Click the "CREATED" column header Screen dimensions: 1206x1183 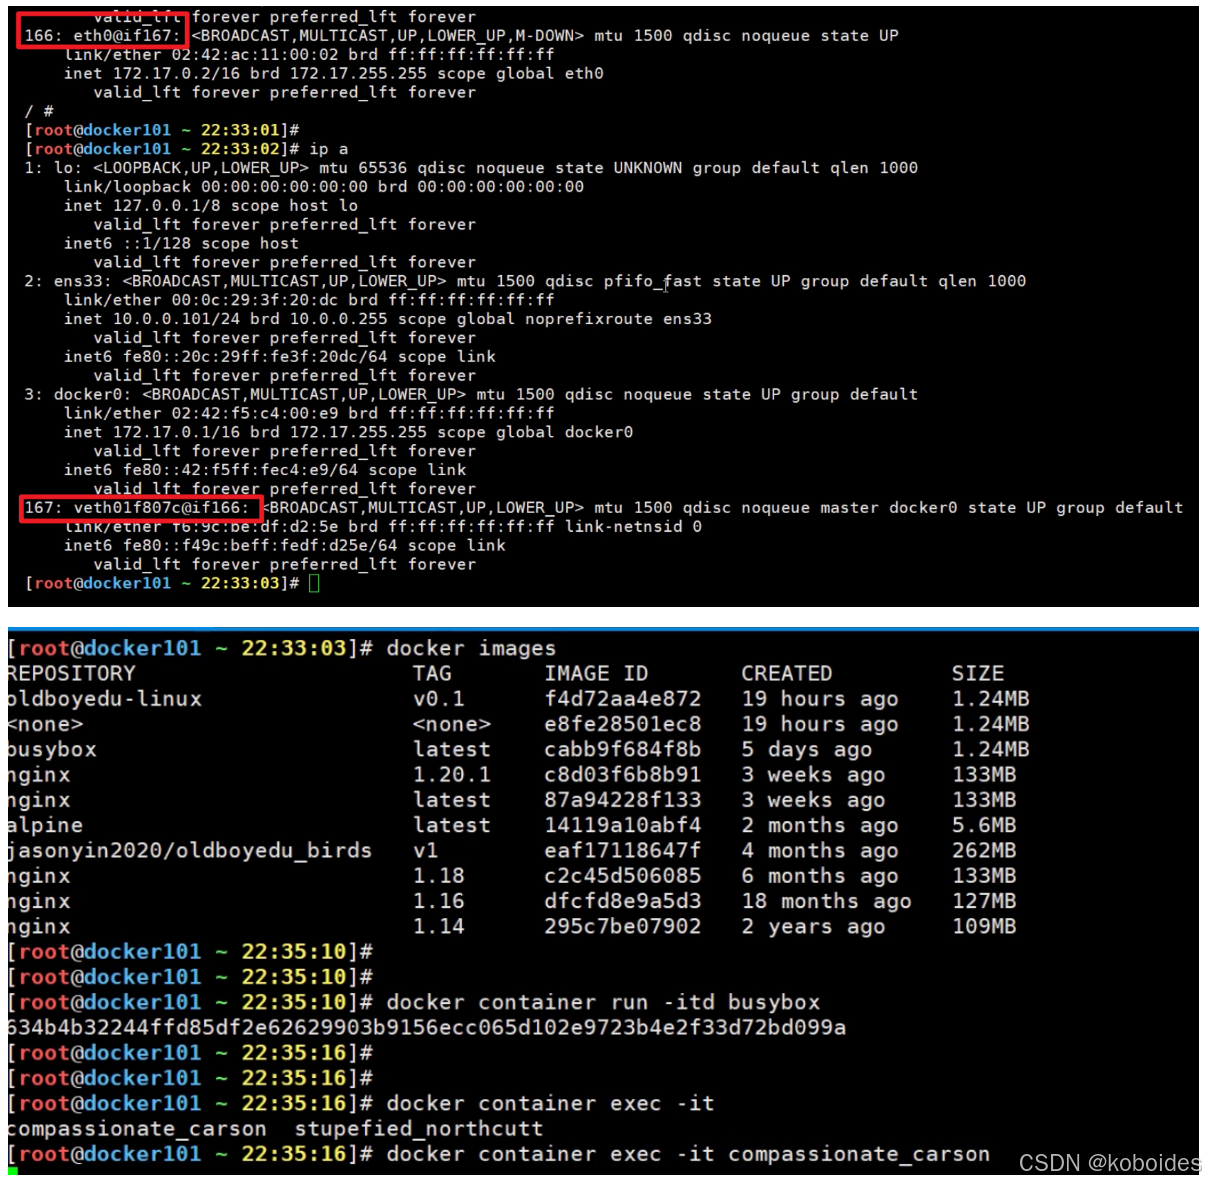(786, 674)
